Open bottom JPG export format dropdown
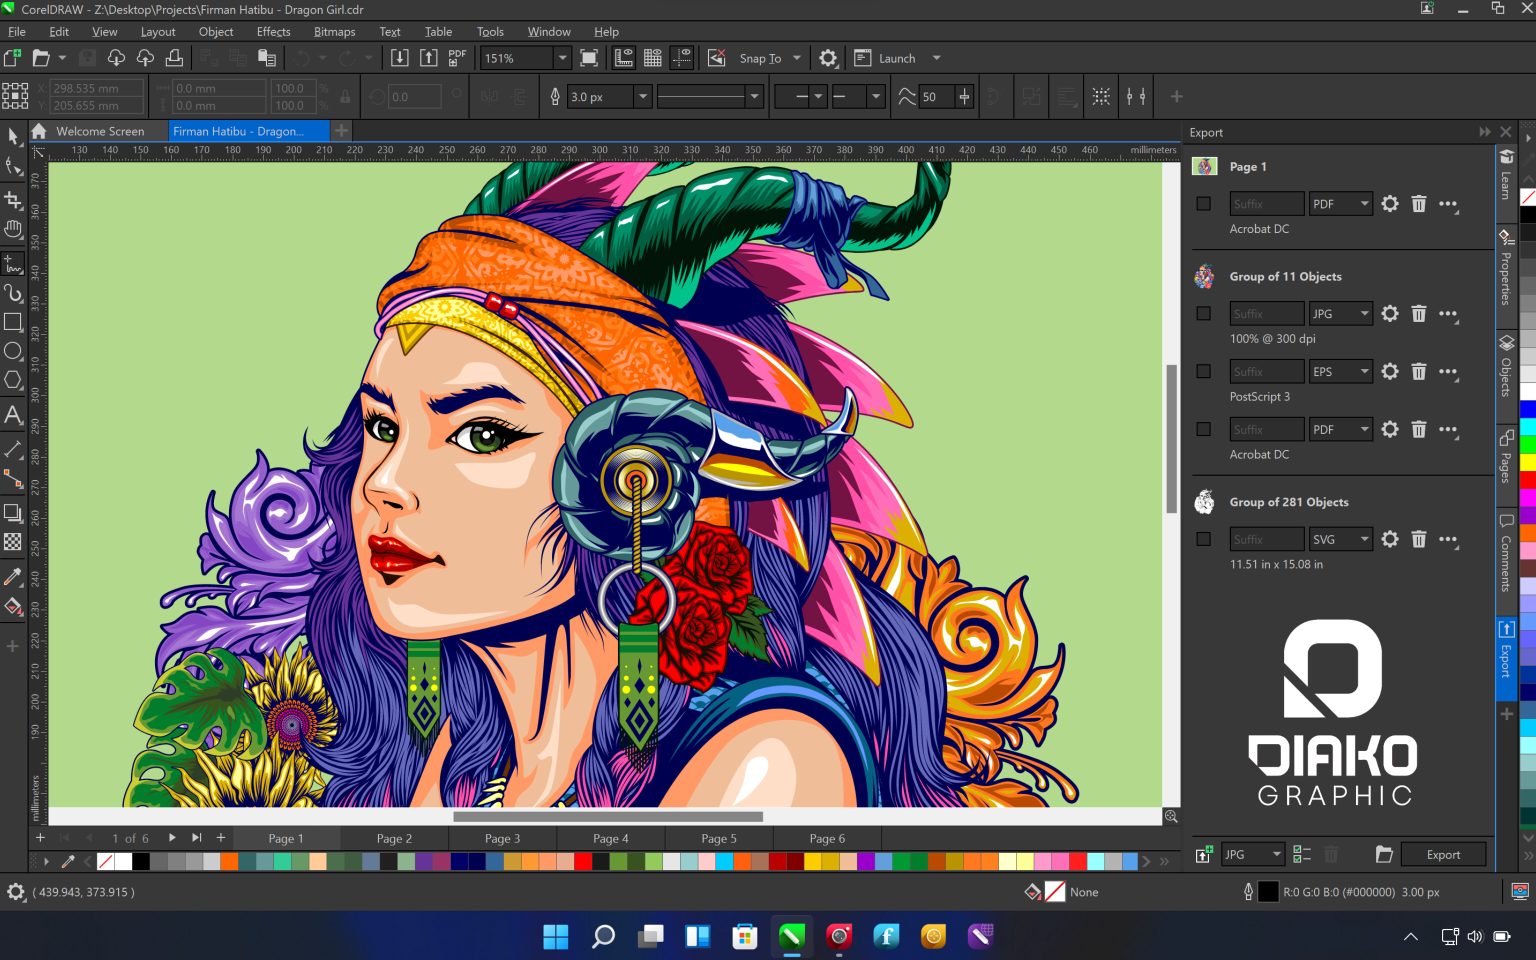The height and width of the screenshot is (960, 1536). click(1253, 855)
